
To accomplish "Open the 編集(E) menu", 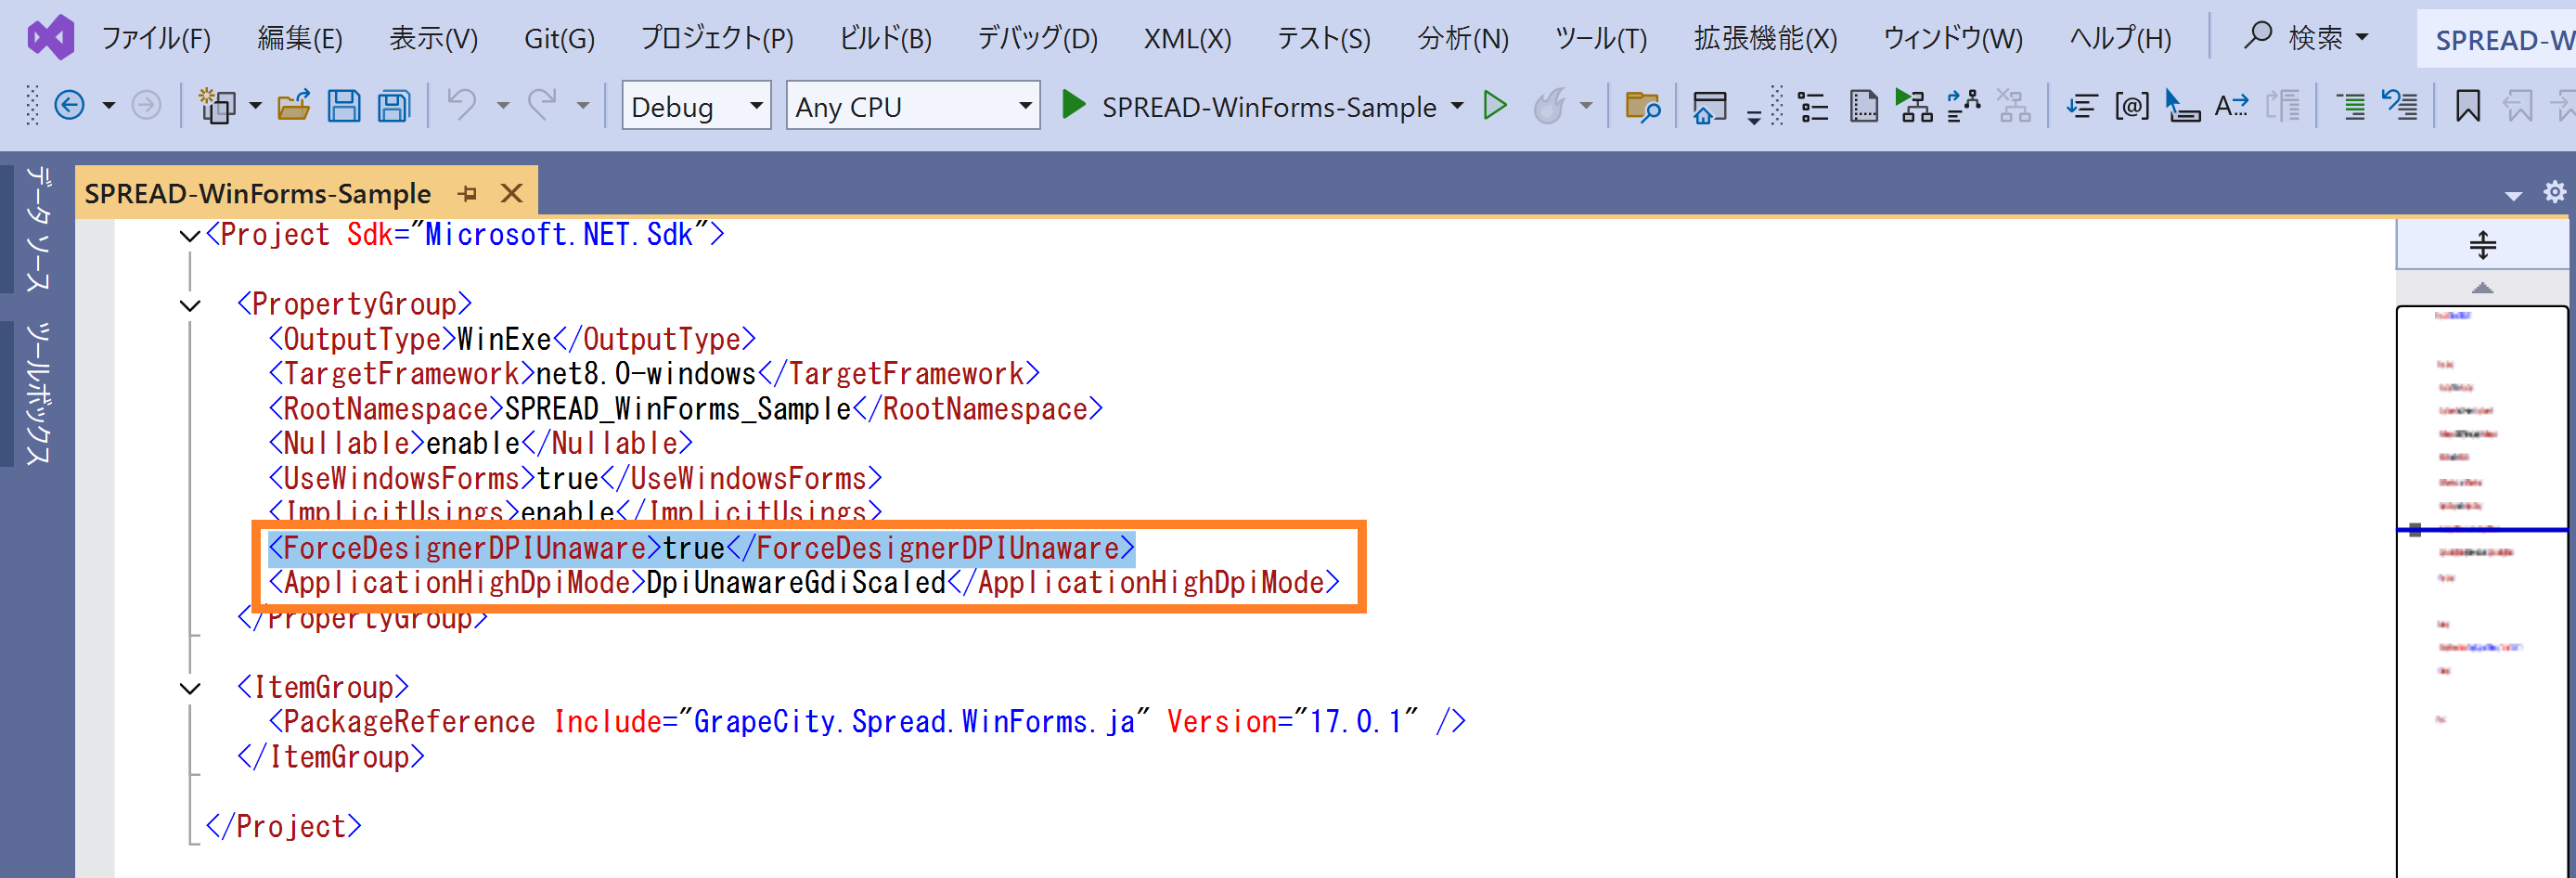I will point(300,38).
